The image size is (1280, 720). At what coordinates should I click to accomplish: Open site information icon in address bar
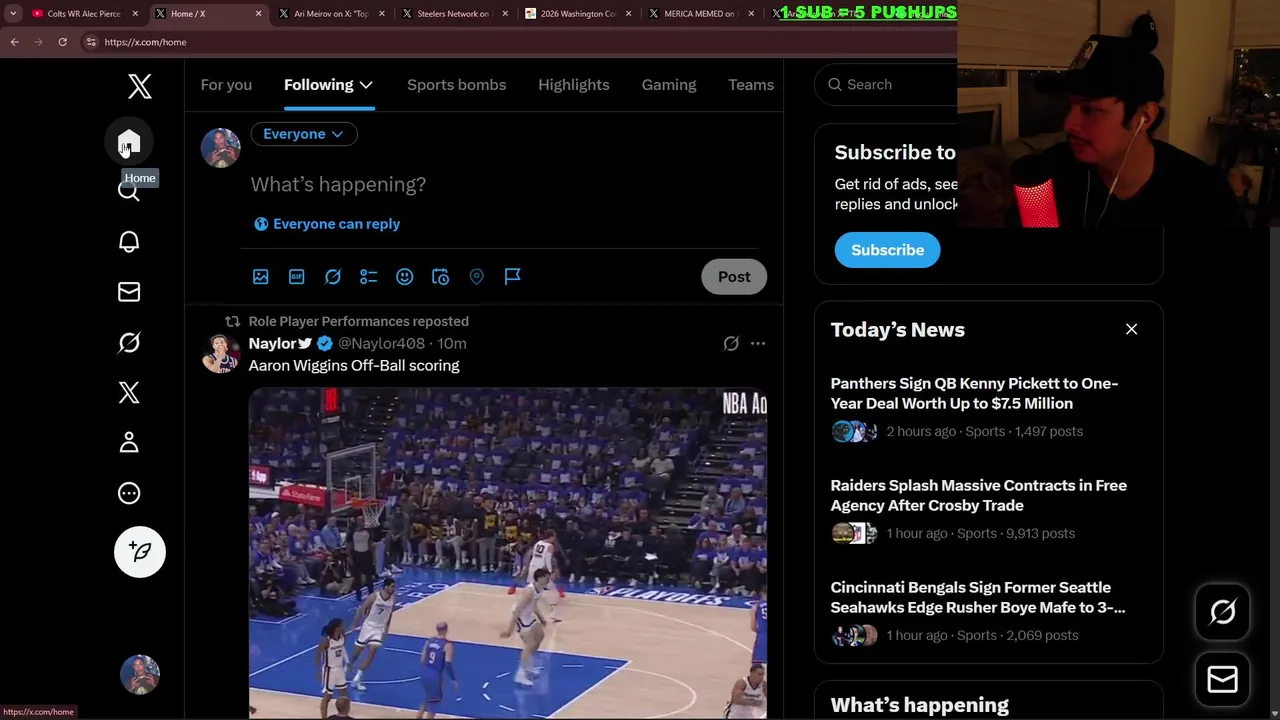tap(91, 42)
